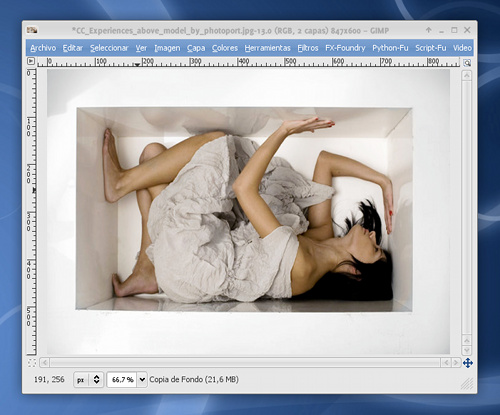
Task: Open the Herramientas menu
Action: point(267,48)
